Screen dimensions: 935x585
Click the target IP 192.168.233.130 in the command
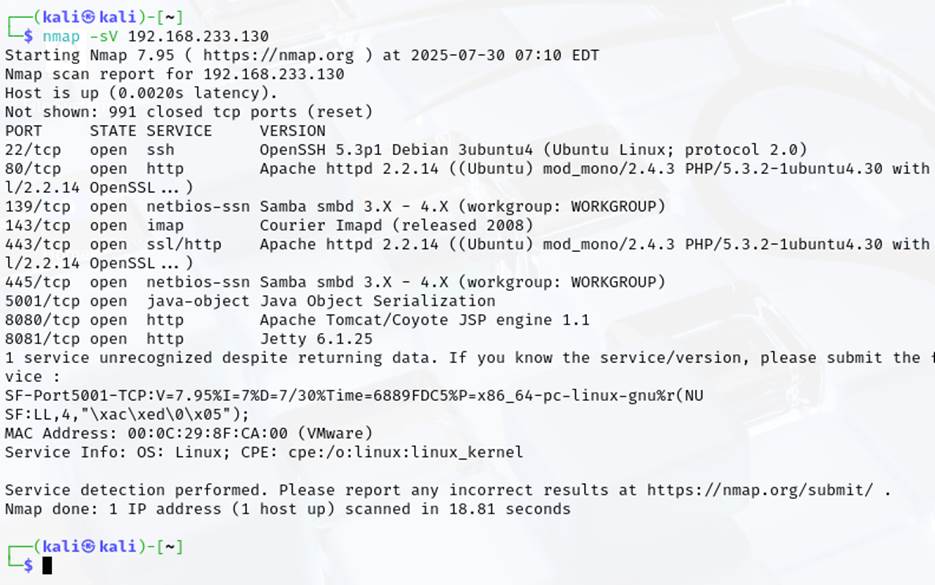pyautogui.click(x=198, y=36)
